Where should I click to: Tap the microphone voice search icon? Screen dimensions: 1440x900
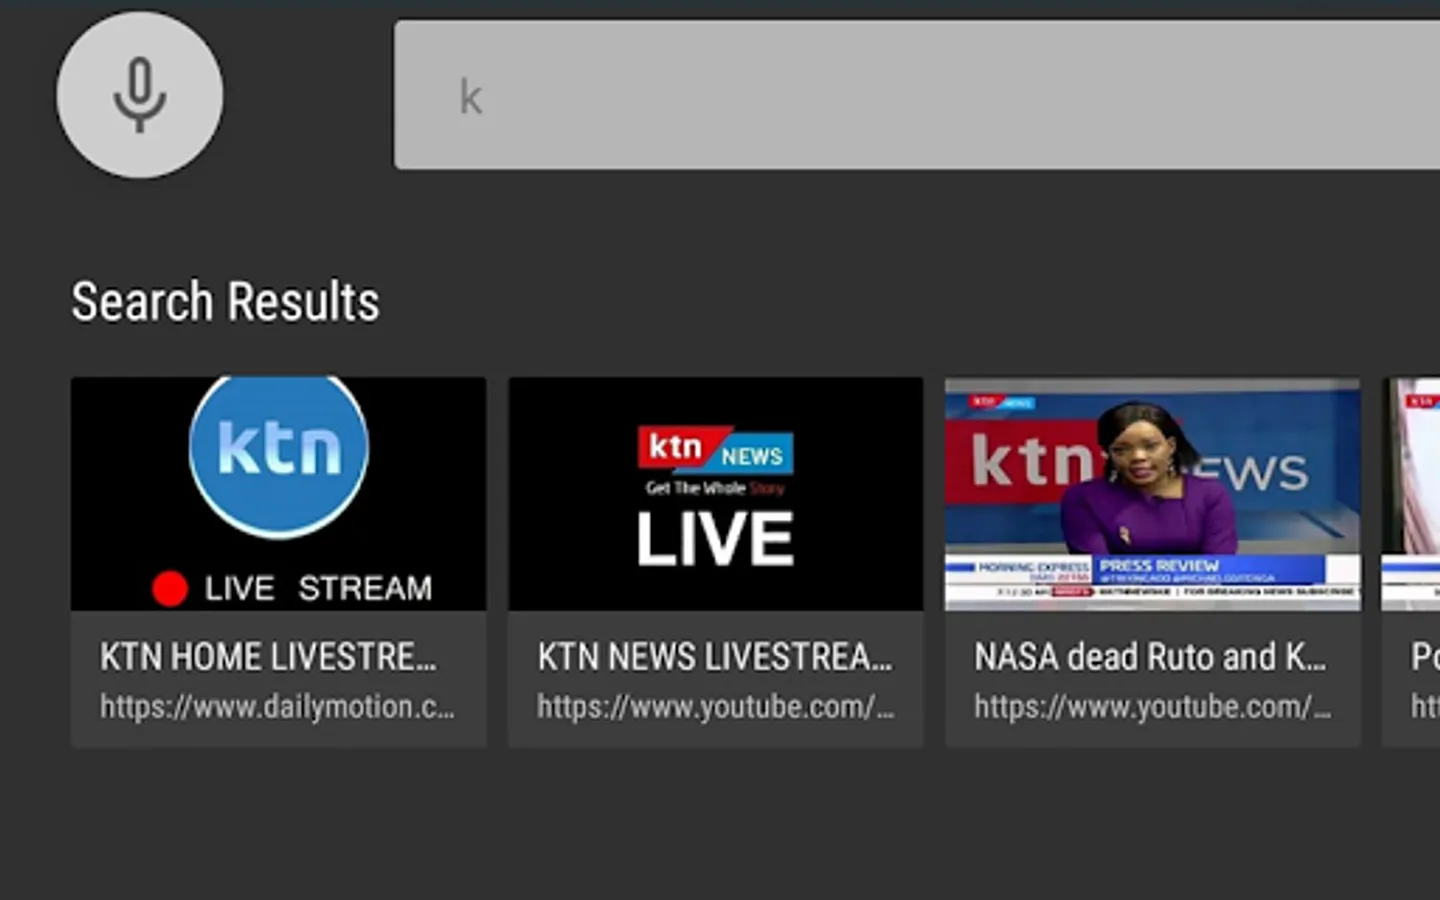pos(139,95)
